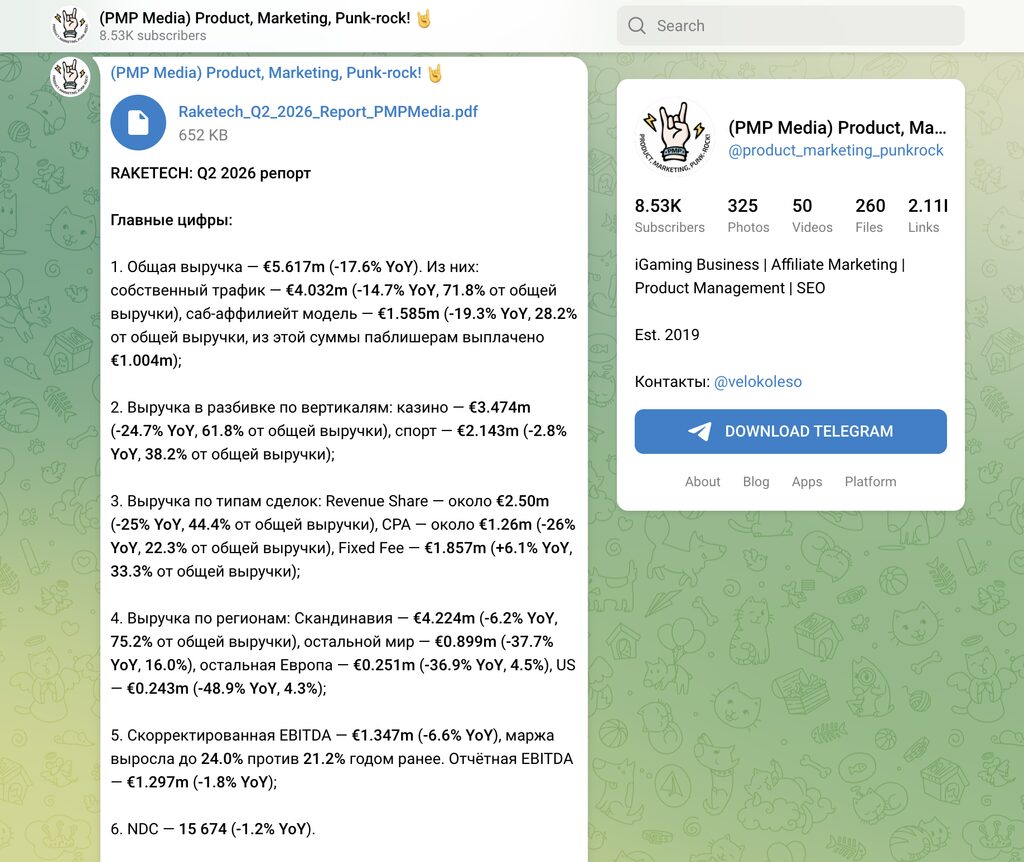Open the Apps footer link

click(807, 481)
